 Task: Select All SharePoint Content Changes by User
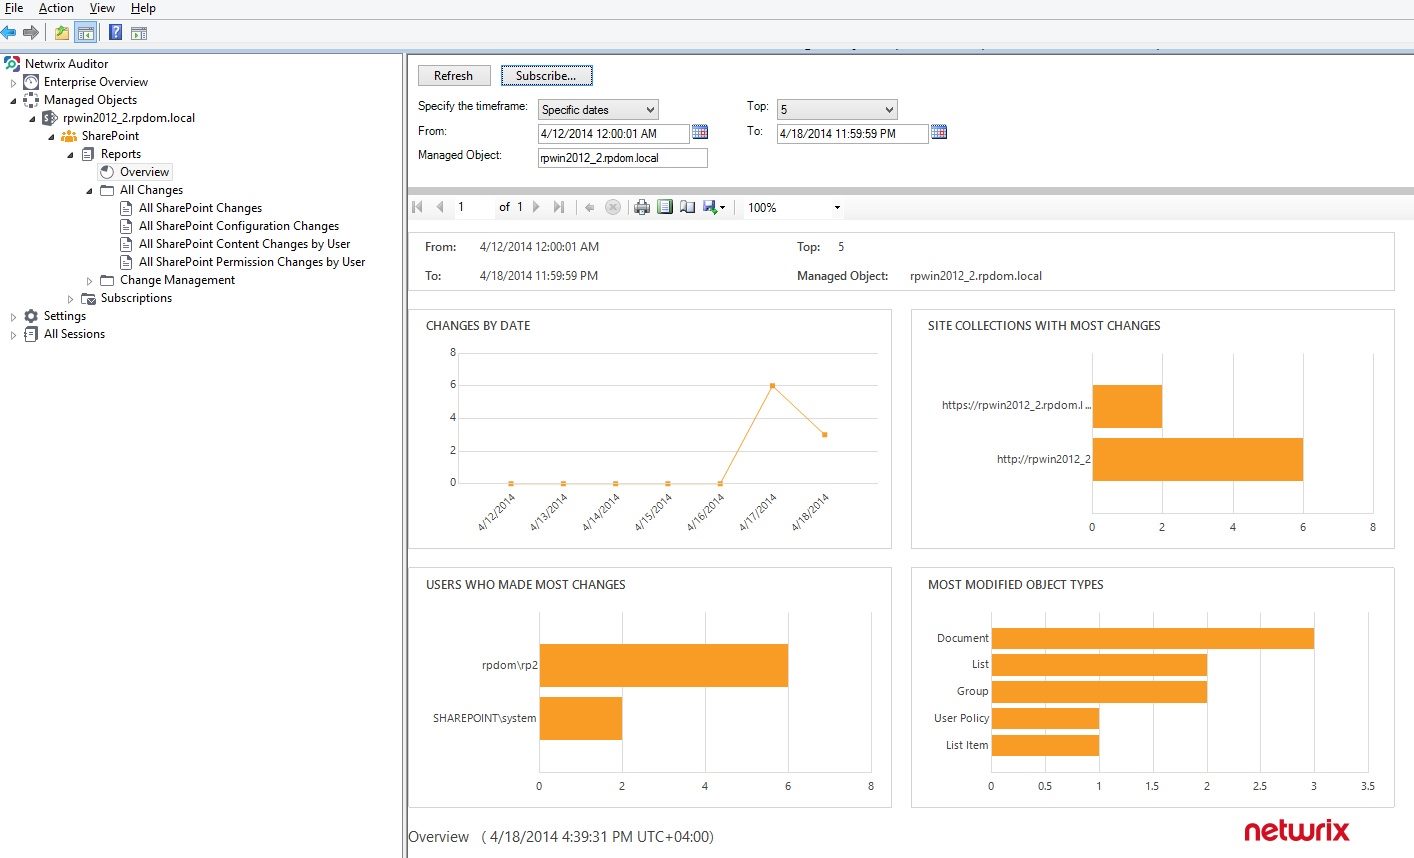[244, 244]
